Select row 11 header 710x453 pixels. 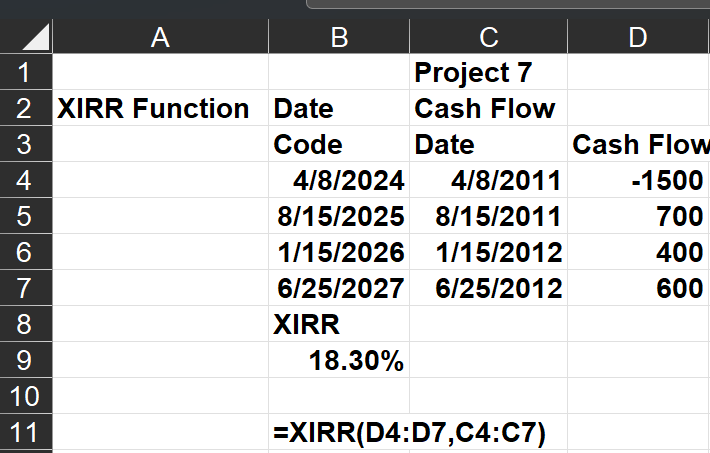coord(25,433)
